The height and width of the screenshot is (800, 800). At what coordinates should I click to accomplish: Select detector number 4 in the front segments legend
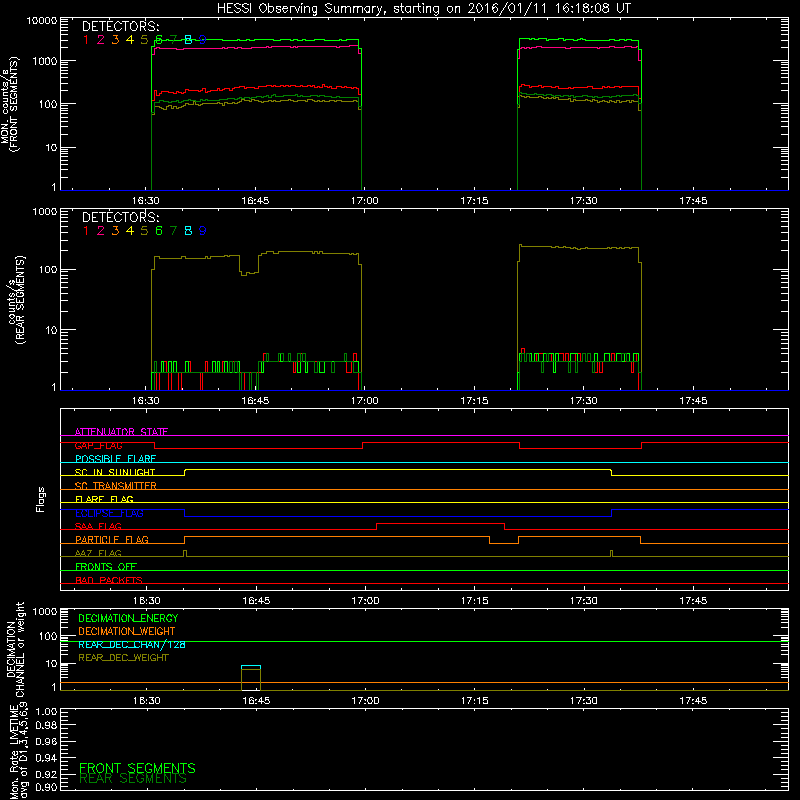click(x=130, y=40)
